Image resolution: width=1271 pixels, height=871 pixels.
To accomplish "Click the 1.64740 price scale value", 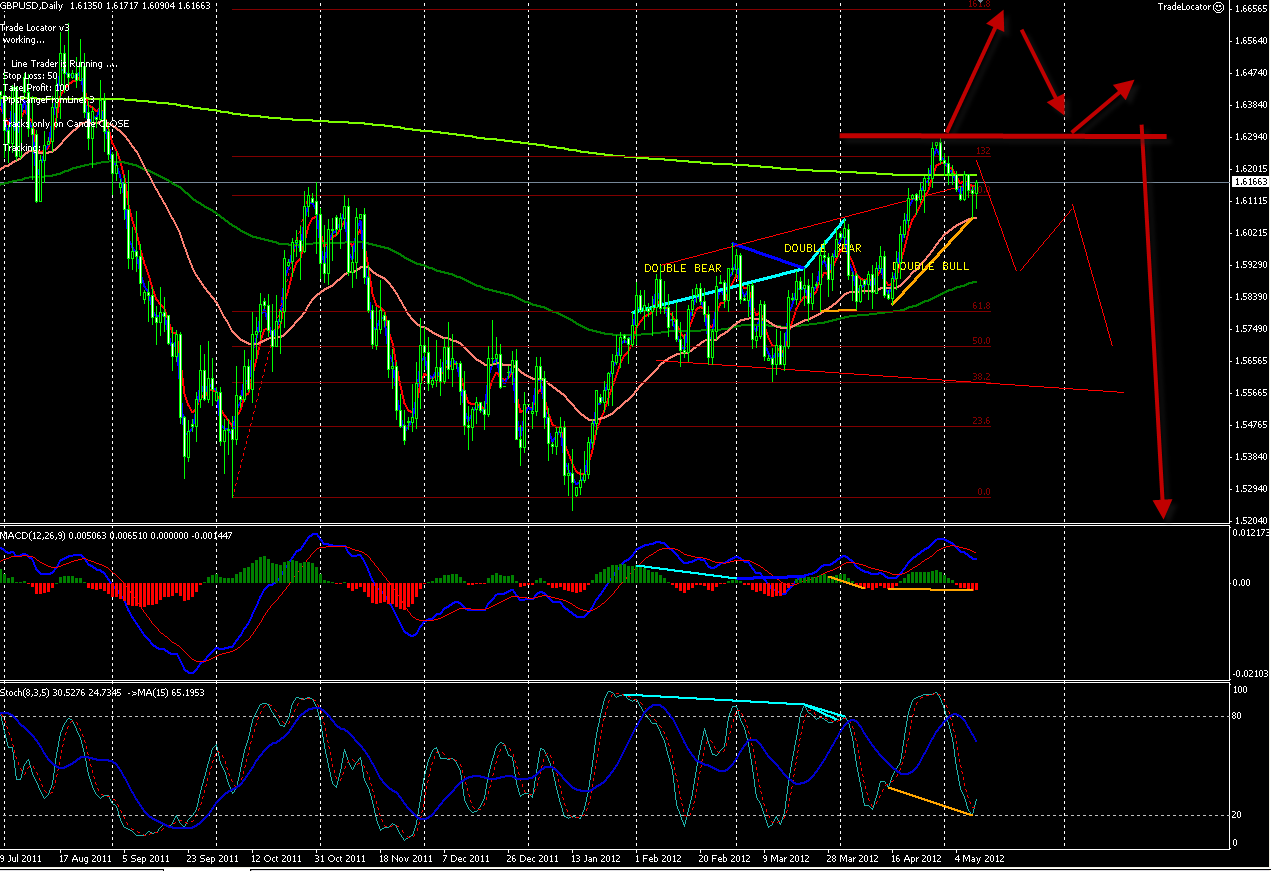I will coord(1252,73).
